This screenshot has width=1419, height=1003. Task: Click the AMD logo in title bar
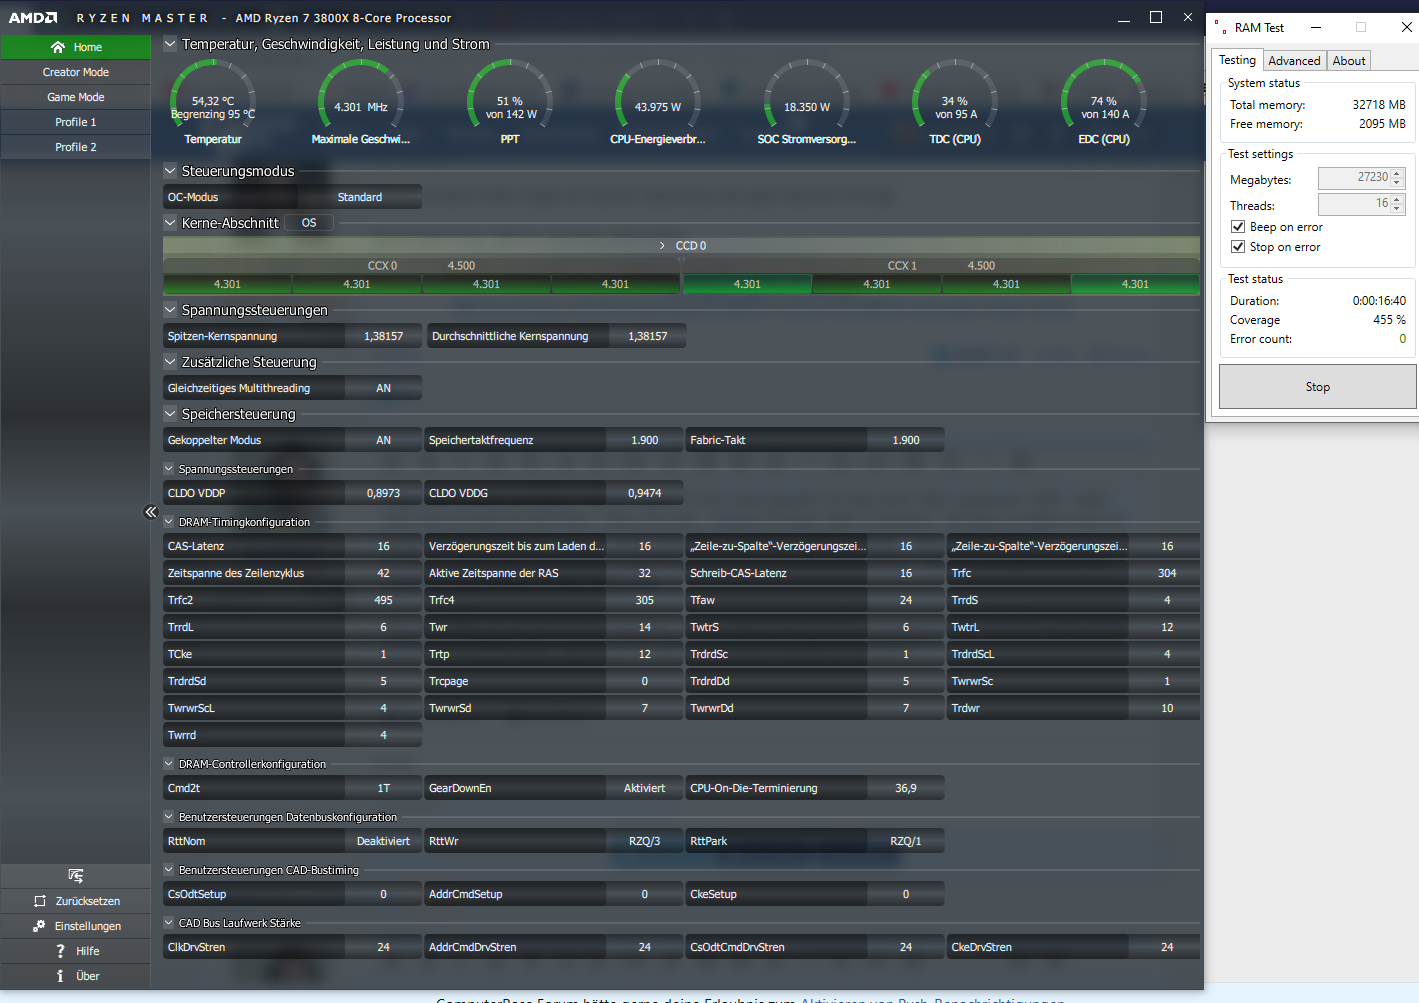pyautogui.click(x=33, y=18)
